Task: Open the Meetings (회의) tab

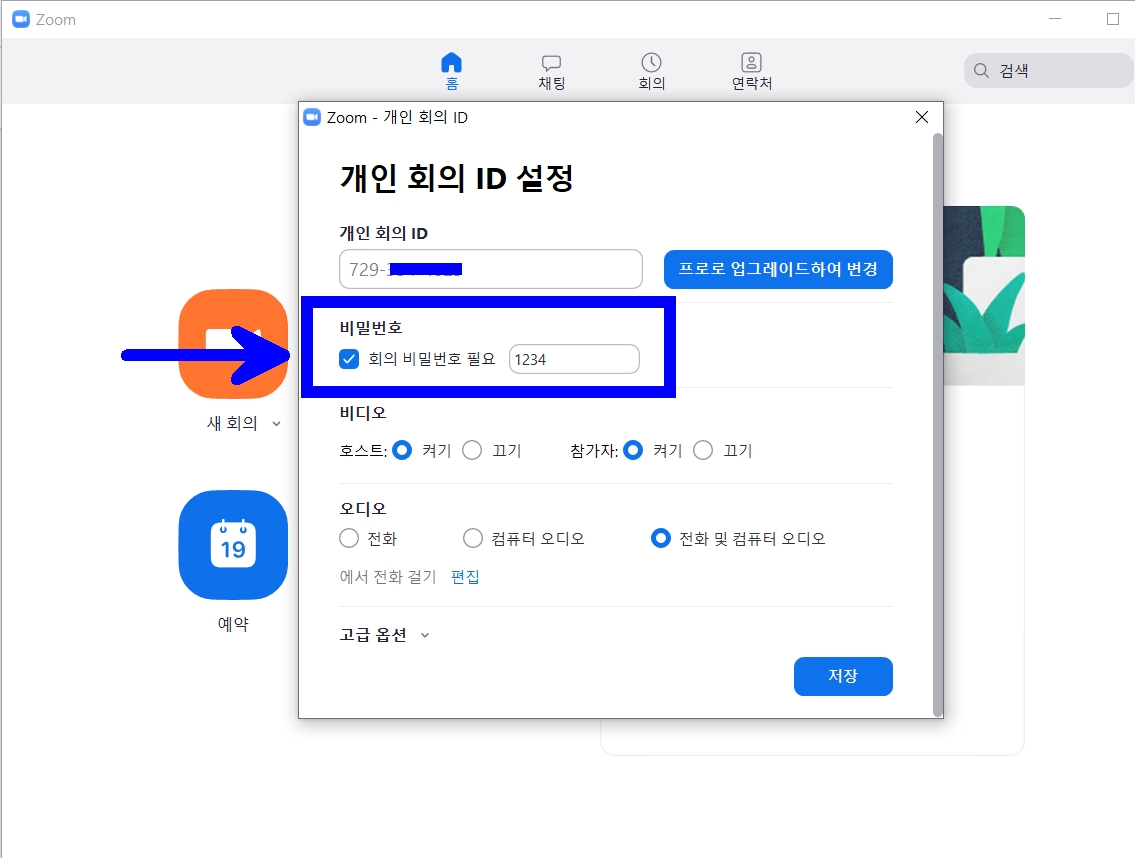Action: 651,71
